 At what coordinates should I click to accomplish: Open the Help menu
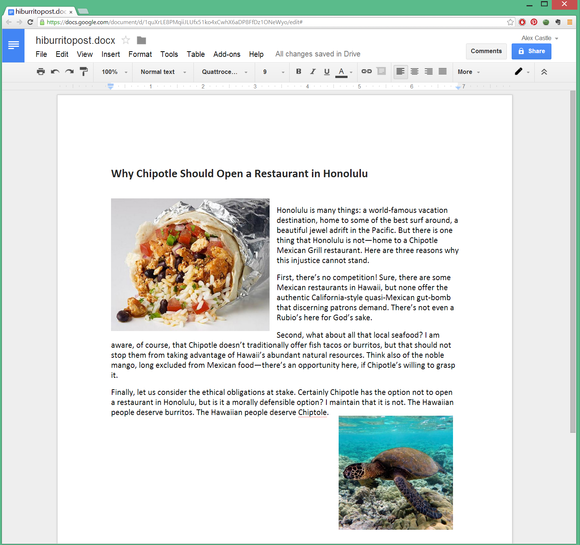pos(256,54)
